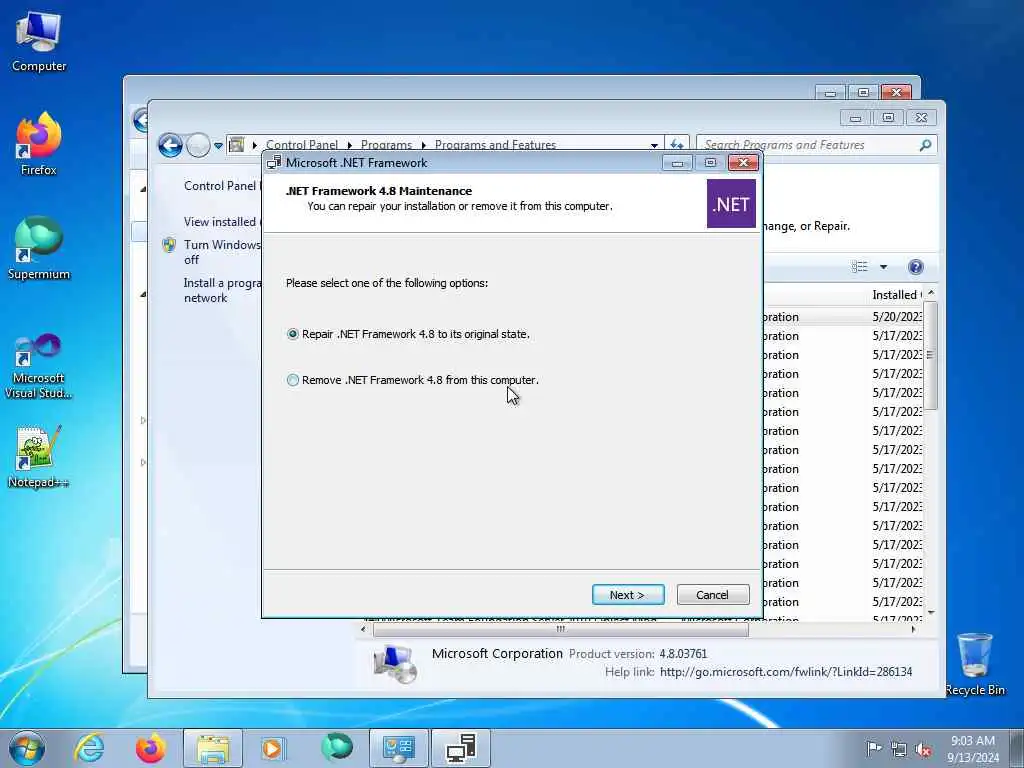The height and width of the screenshot is (768, 1024).
Task: Go back in the Programs and Features window
Action: point(170,145)
